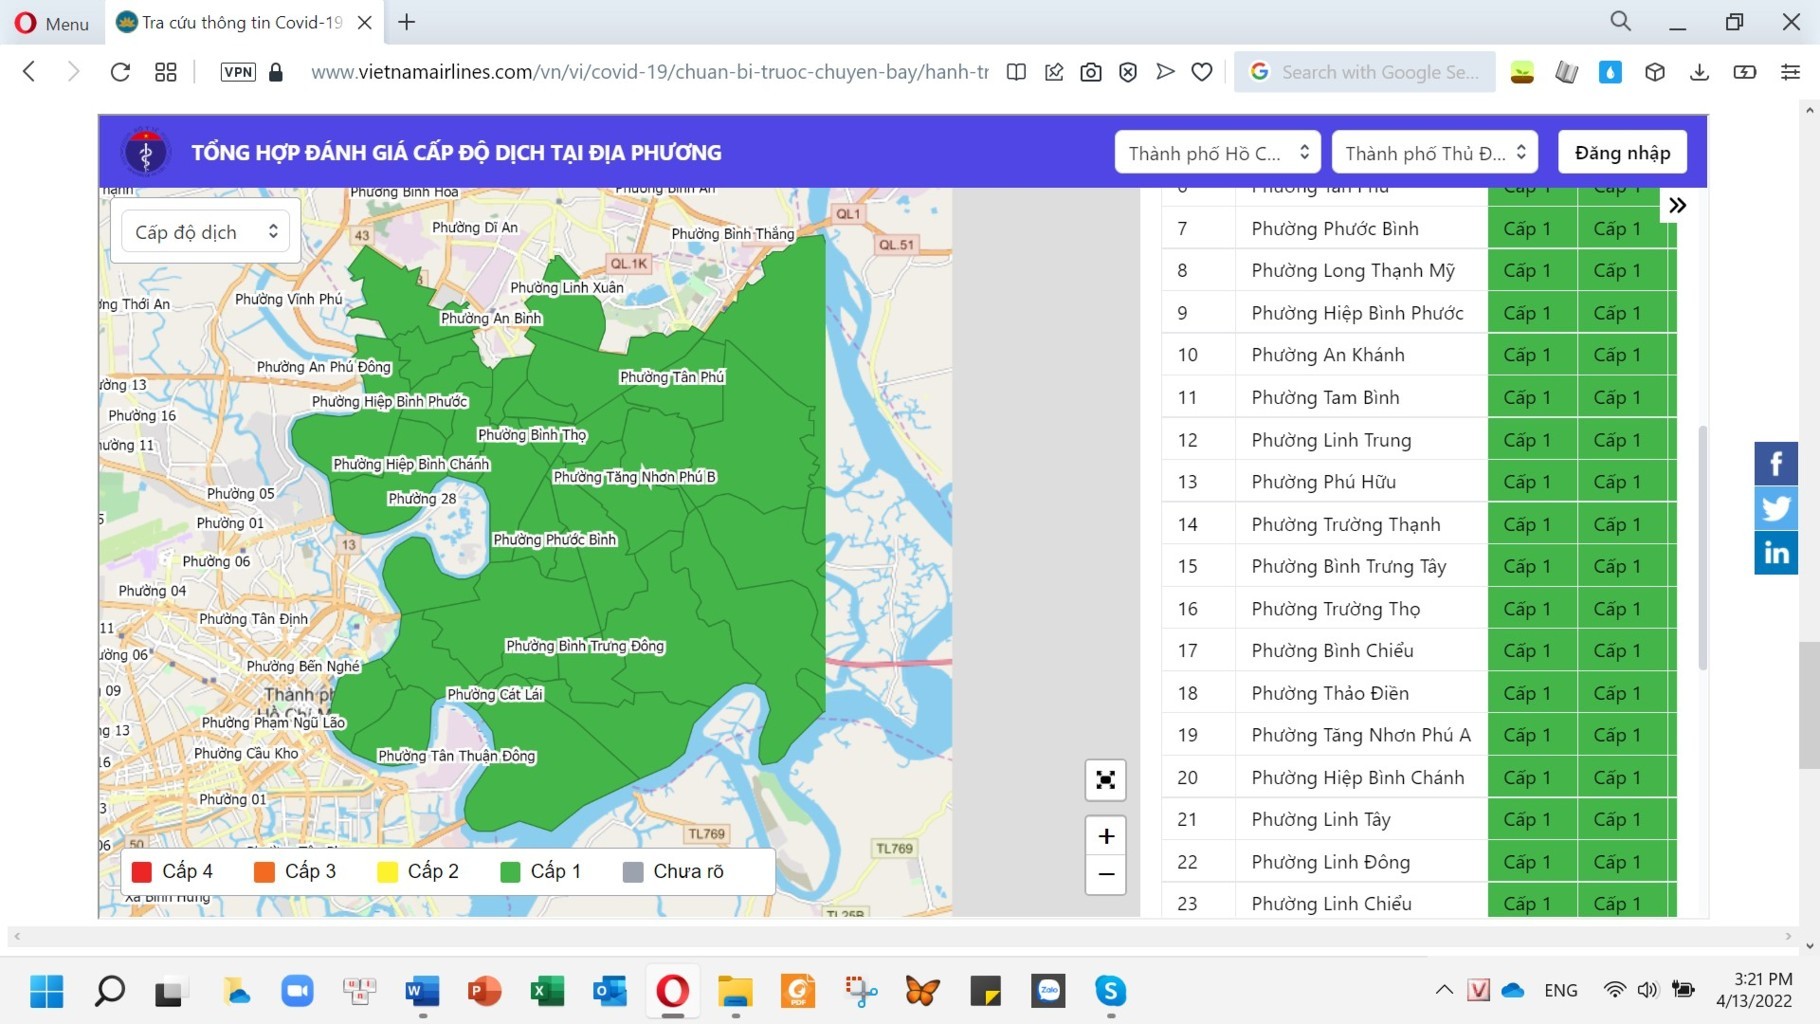Add page to bookmarks heart icon

click(1202, 72)
